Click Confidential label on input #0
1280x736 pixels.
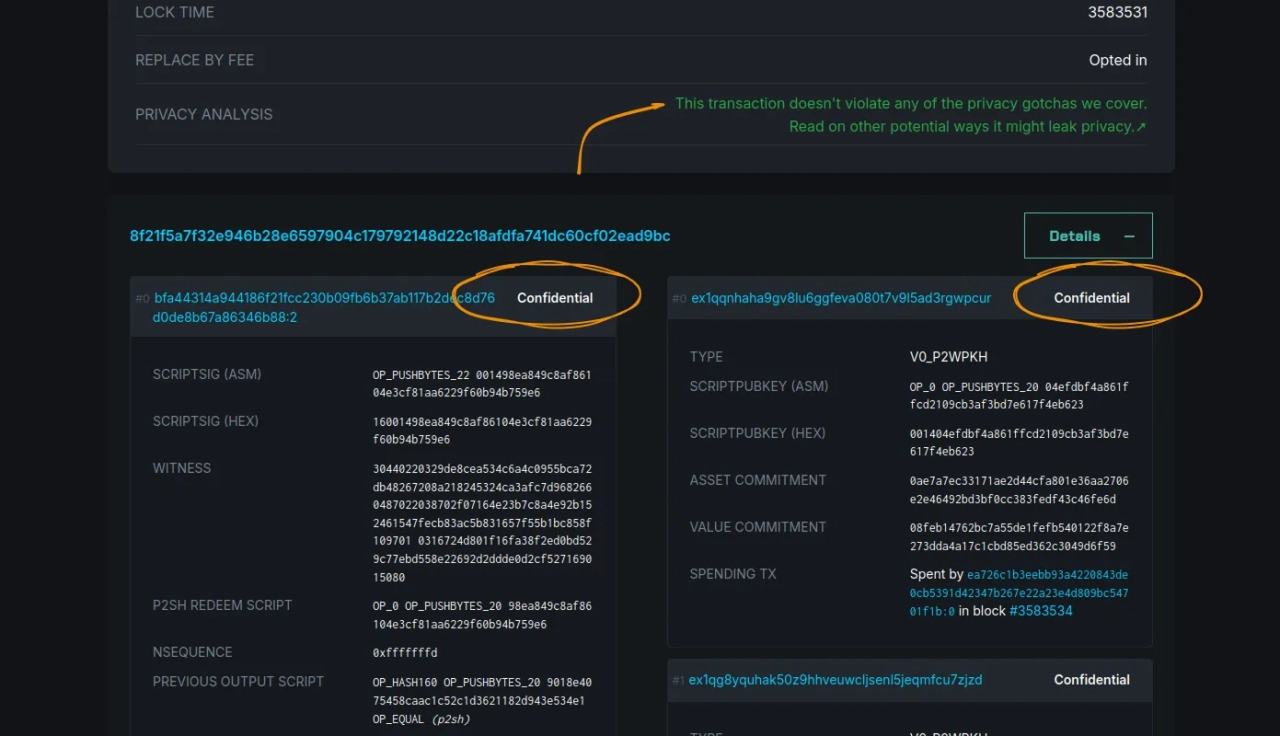click(x=555, y=298)
